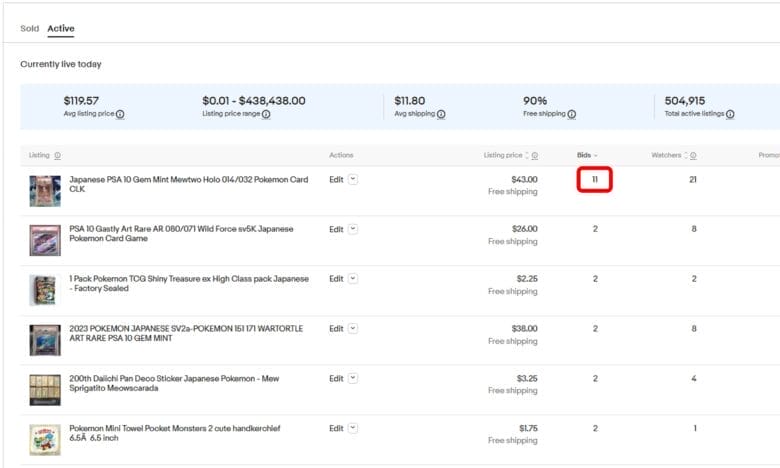
Task: Select the Active tab
Action: pyautogui.click(x=61, y=29)
